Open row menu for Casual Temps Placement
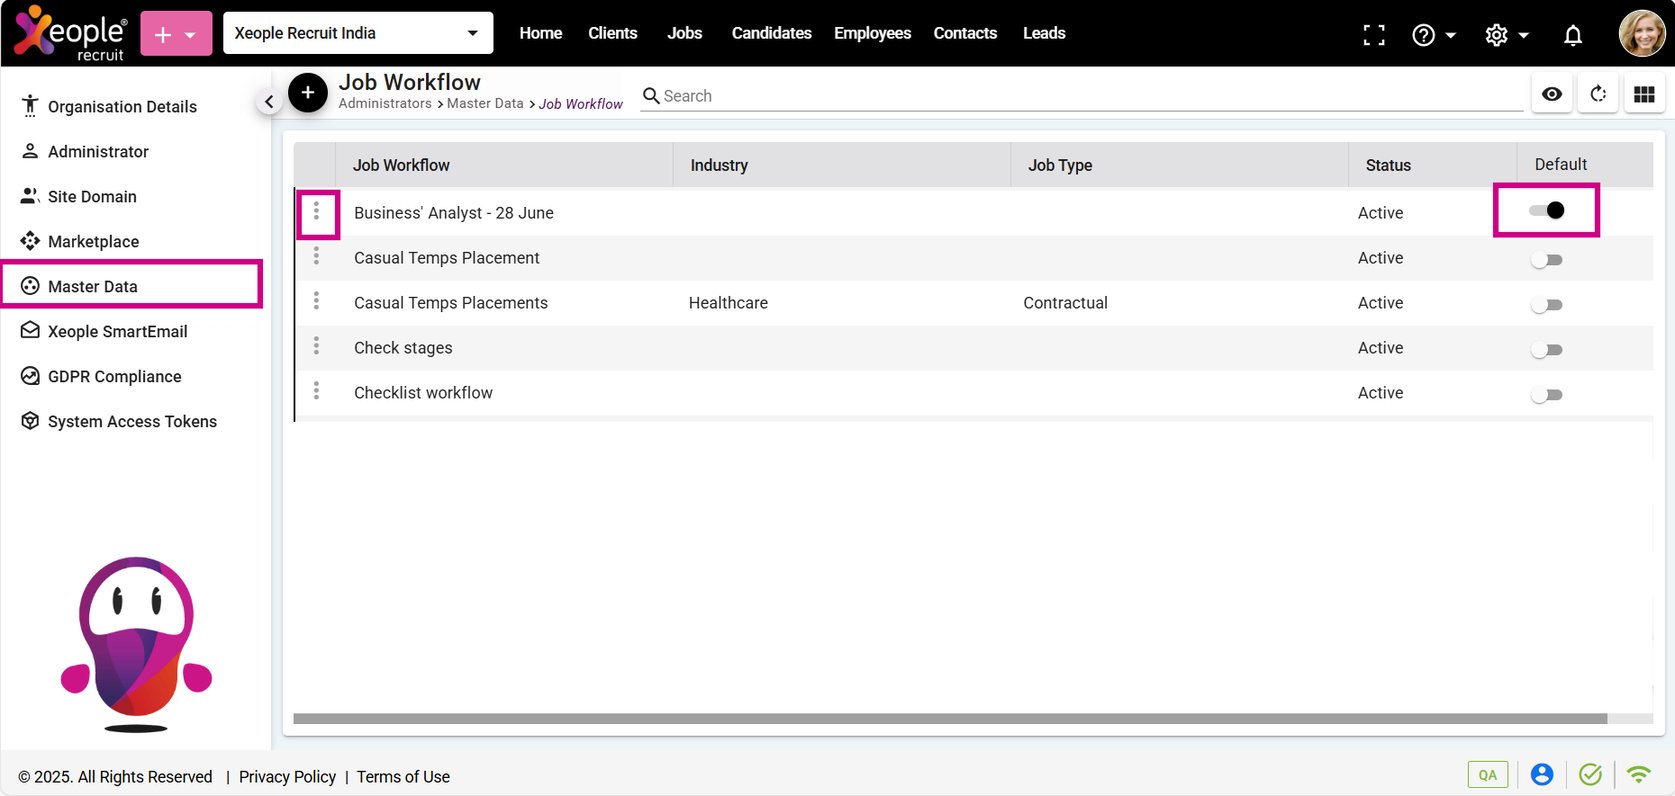 pos(317,257)
